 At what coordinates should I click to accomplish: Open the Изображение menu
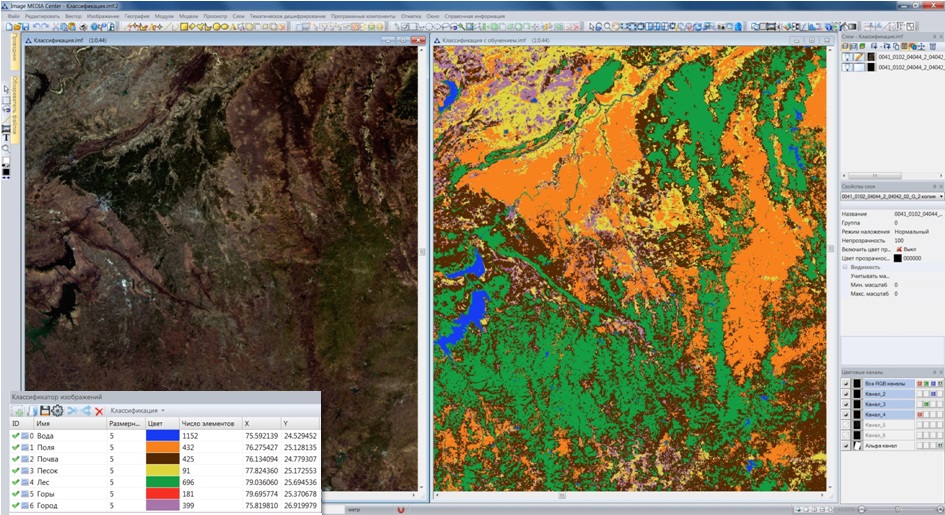pos(103,16)
